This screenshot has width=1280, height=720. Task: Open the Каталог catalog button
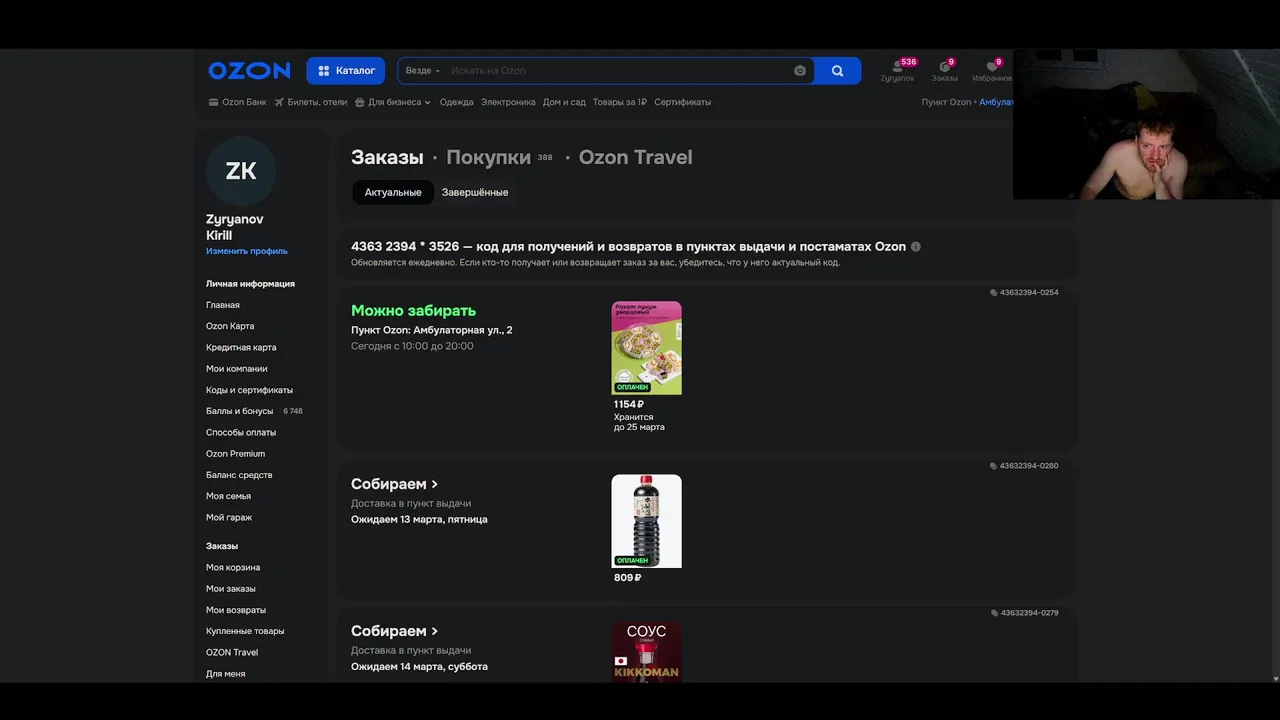coord(346,71)
